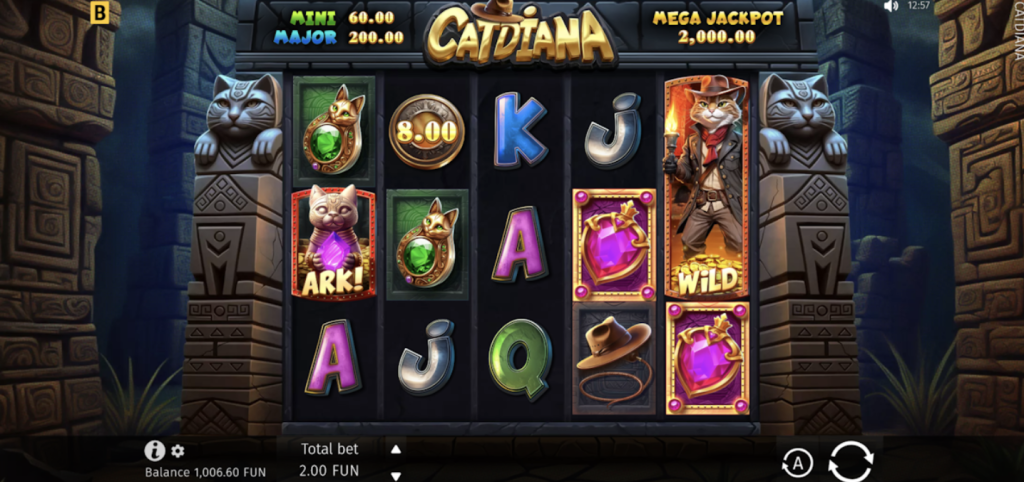Viewport: 1024px width, 482px height.
Task: Open the settings gear icon
Action: point(178,451)
